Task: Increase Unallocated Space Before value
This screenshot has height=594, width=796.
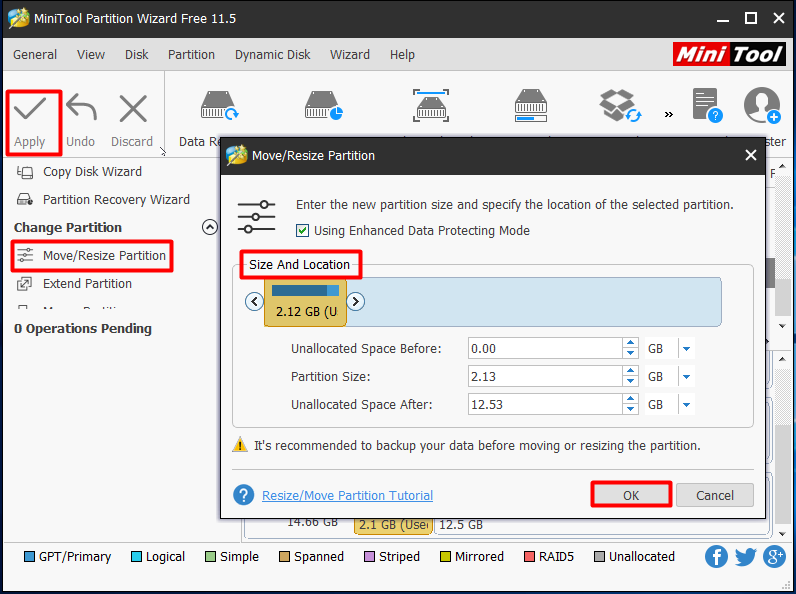Action: 630,343
